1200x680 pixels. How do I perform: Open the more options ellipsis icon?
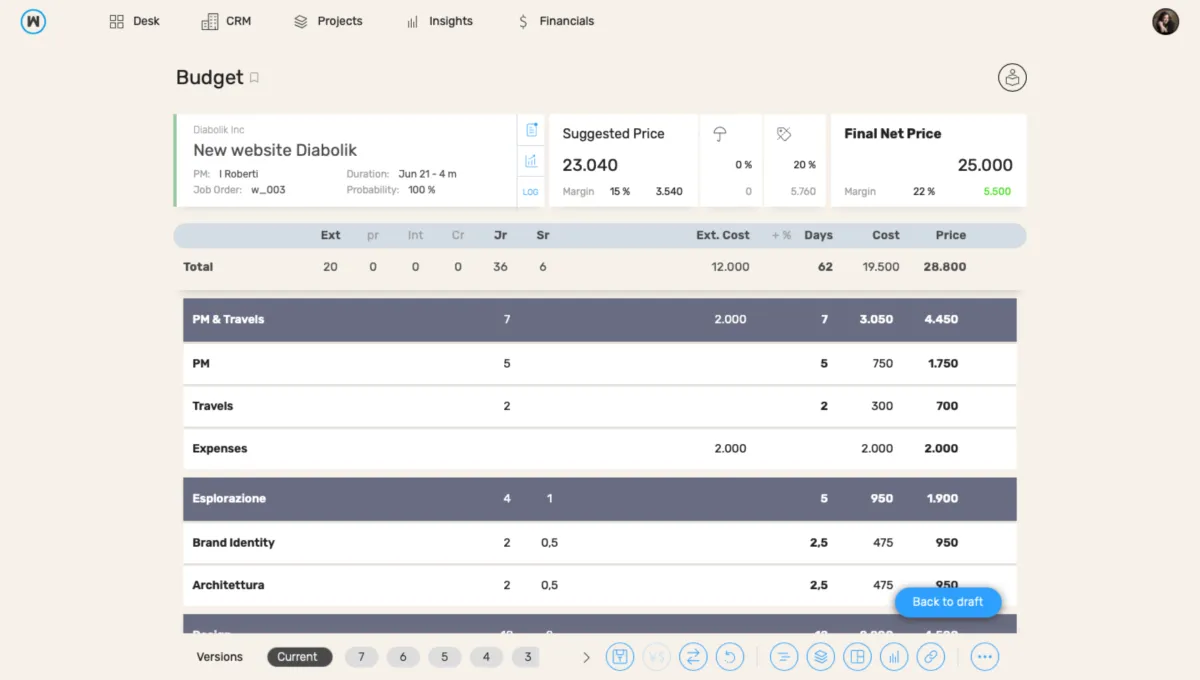pos(985,657)
